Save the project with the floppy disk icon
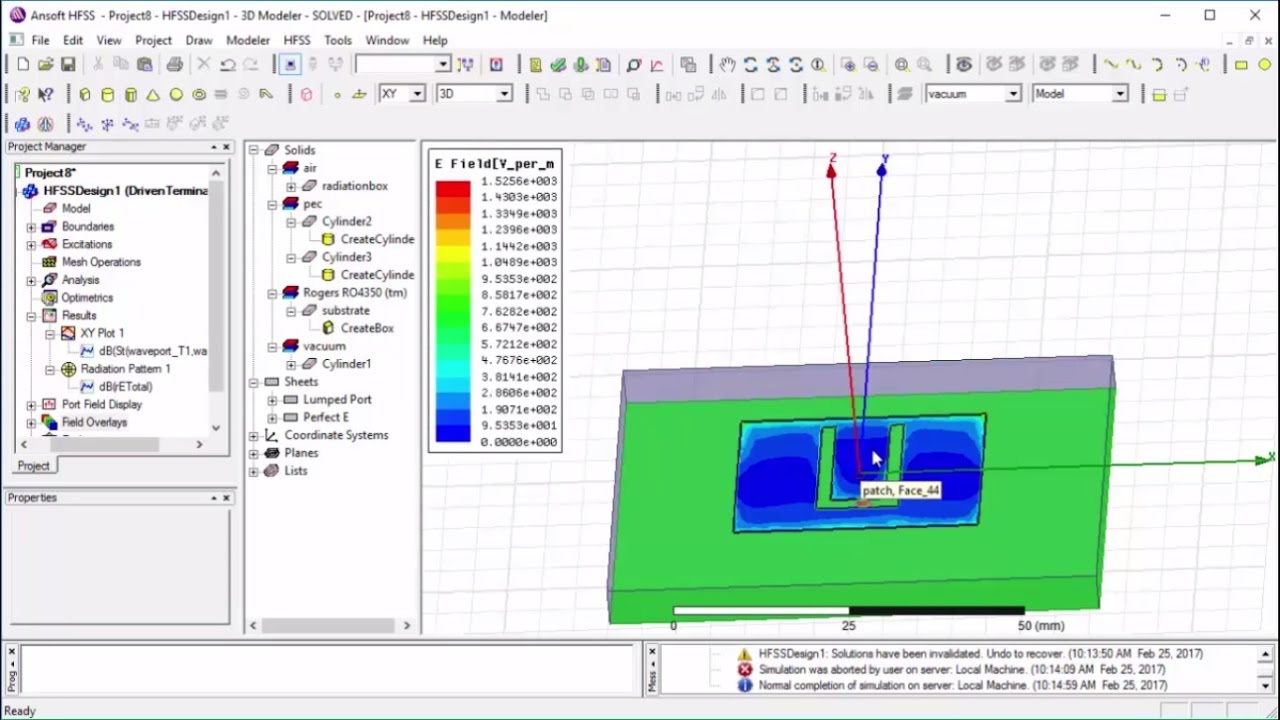 tap(68, 65)
